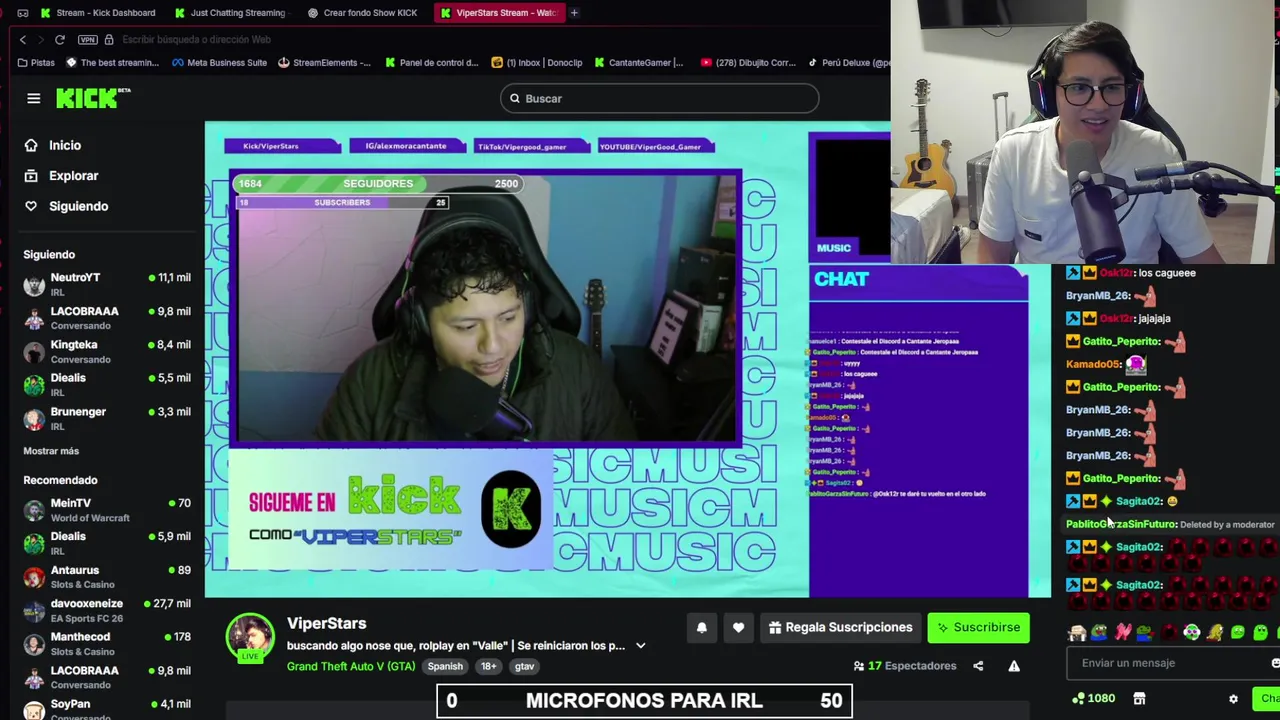Click the pink clapping hands emote
The width and height of the screenshot is (1280, 720).
coord(1123,632)
